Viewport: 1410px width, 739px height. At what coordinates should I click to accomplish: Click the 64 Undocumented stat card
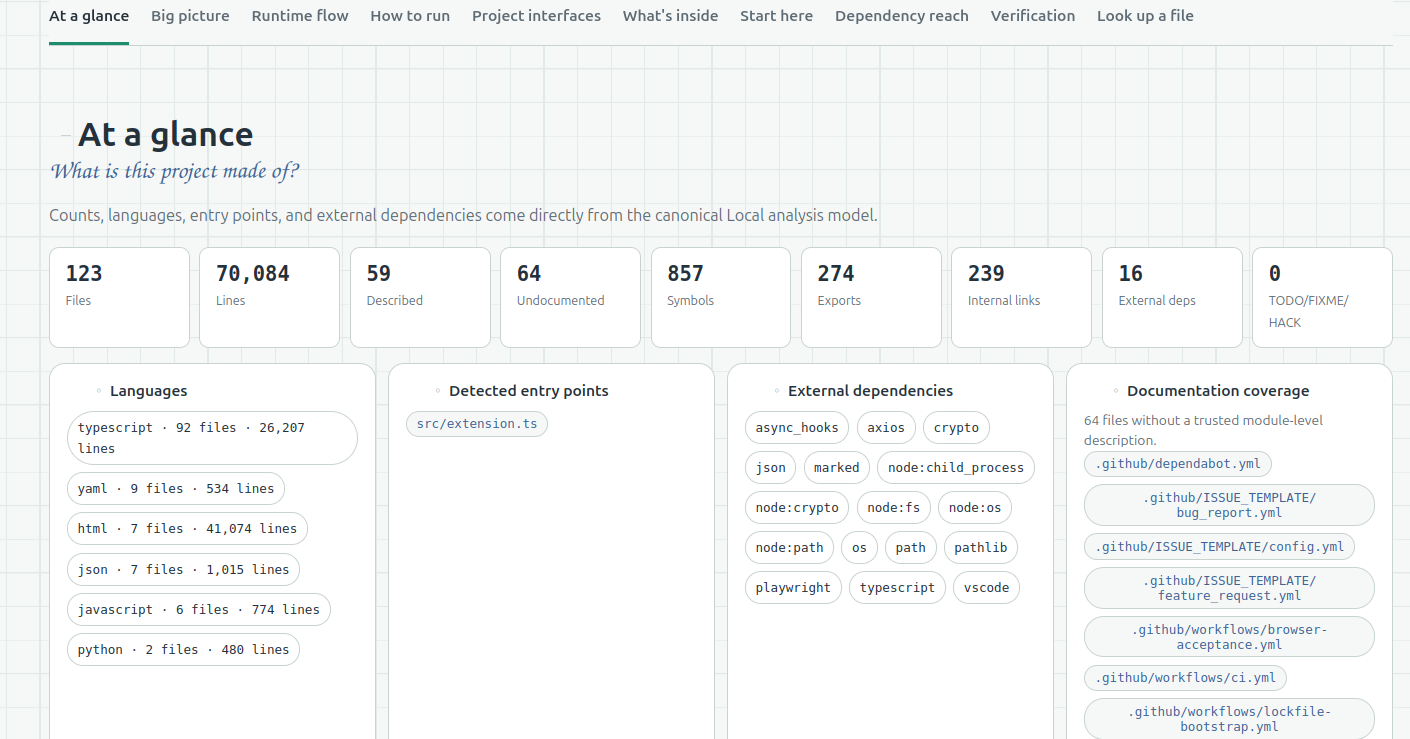pyautogui.click(x=570, y=298)
